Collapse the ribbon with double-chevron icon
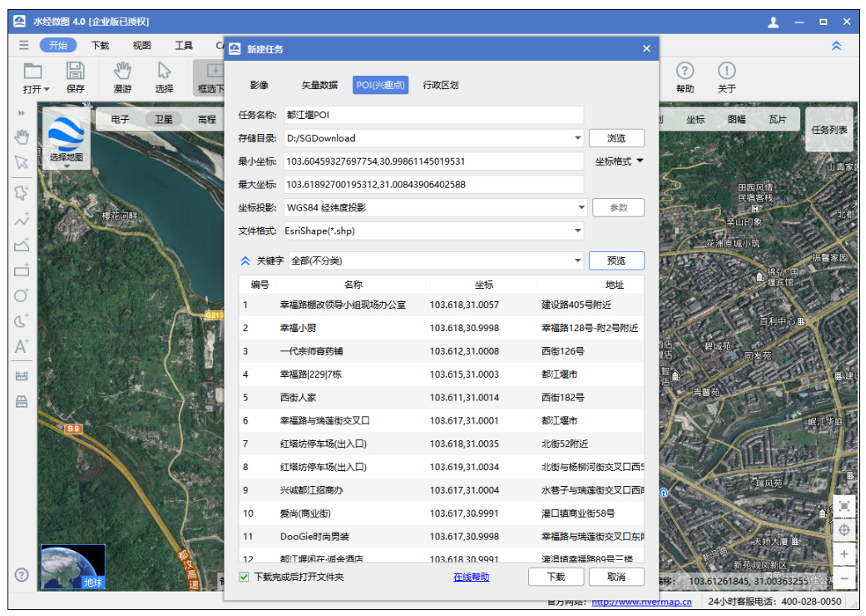The width and height of the screenshot is (866, 616). pos(836,46)
